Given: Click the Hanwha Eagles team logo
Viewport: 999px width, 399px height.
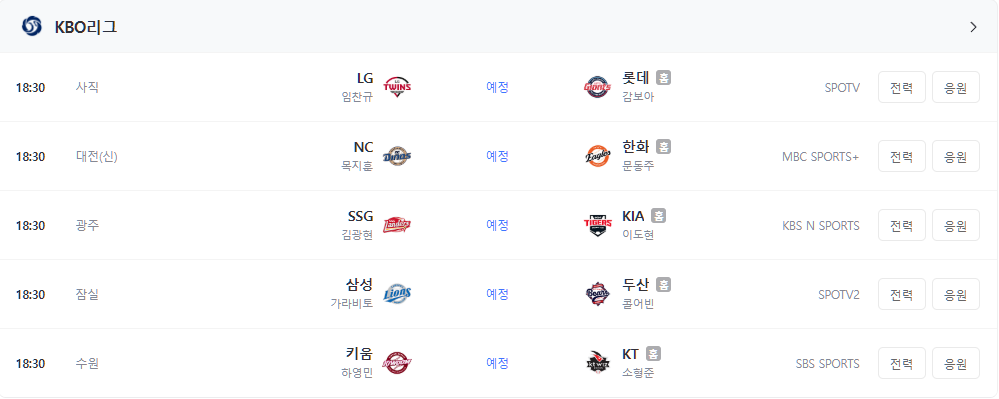Looking at the screenshot, I should (x=597, y=156).
